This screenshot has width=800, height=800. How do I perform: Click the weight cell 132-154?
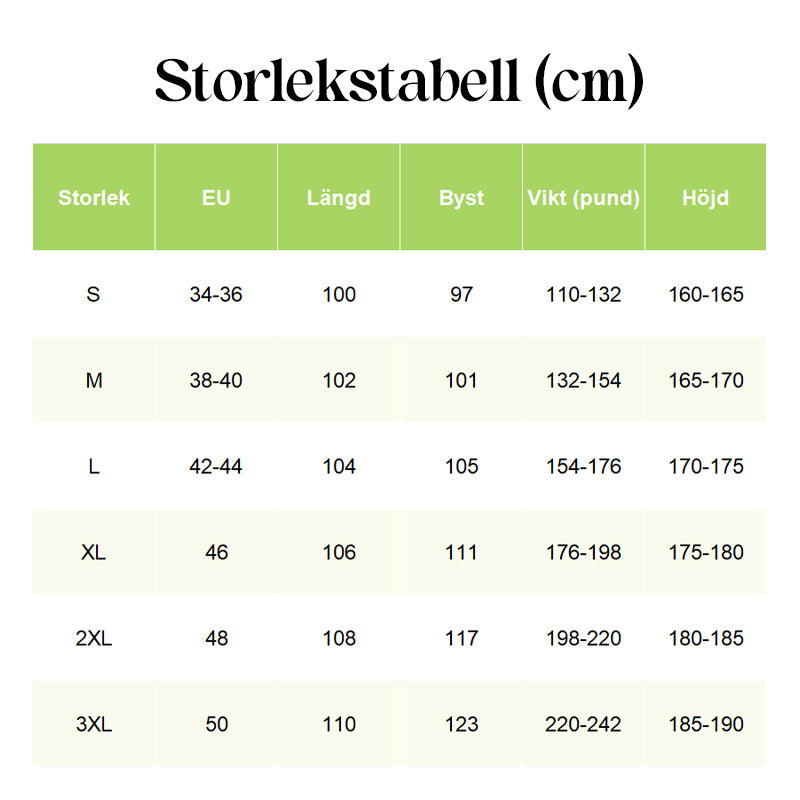[584, 380]
